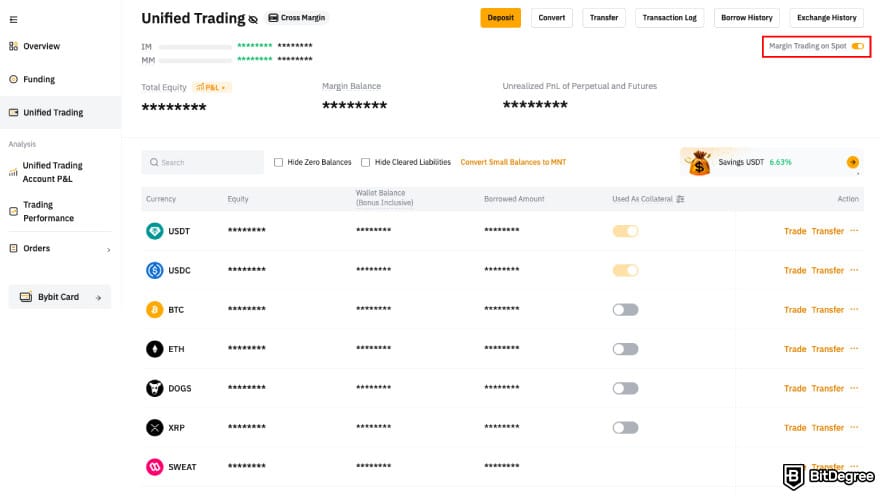The height and width of the screenshot is (496, 880).
Task: Click the currency Search field
Action: tap(203, 162)
